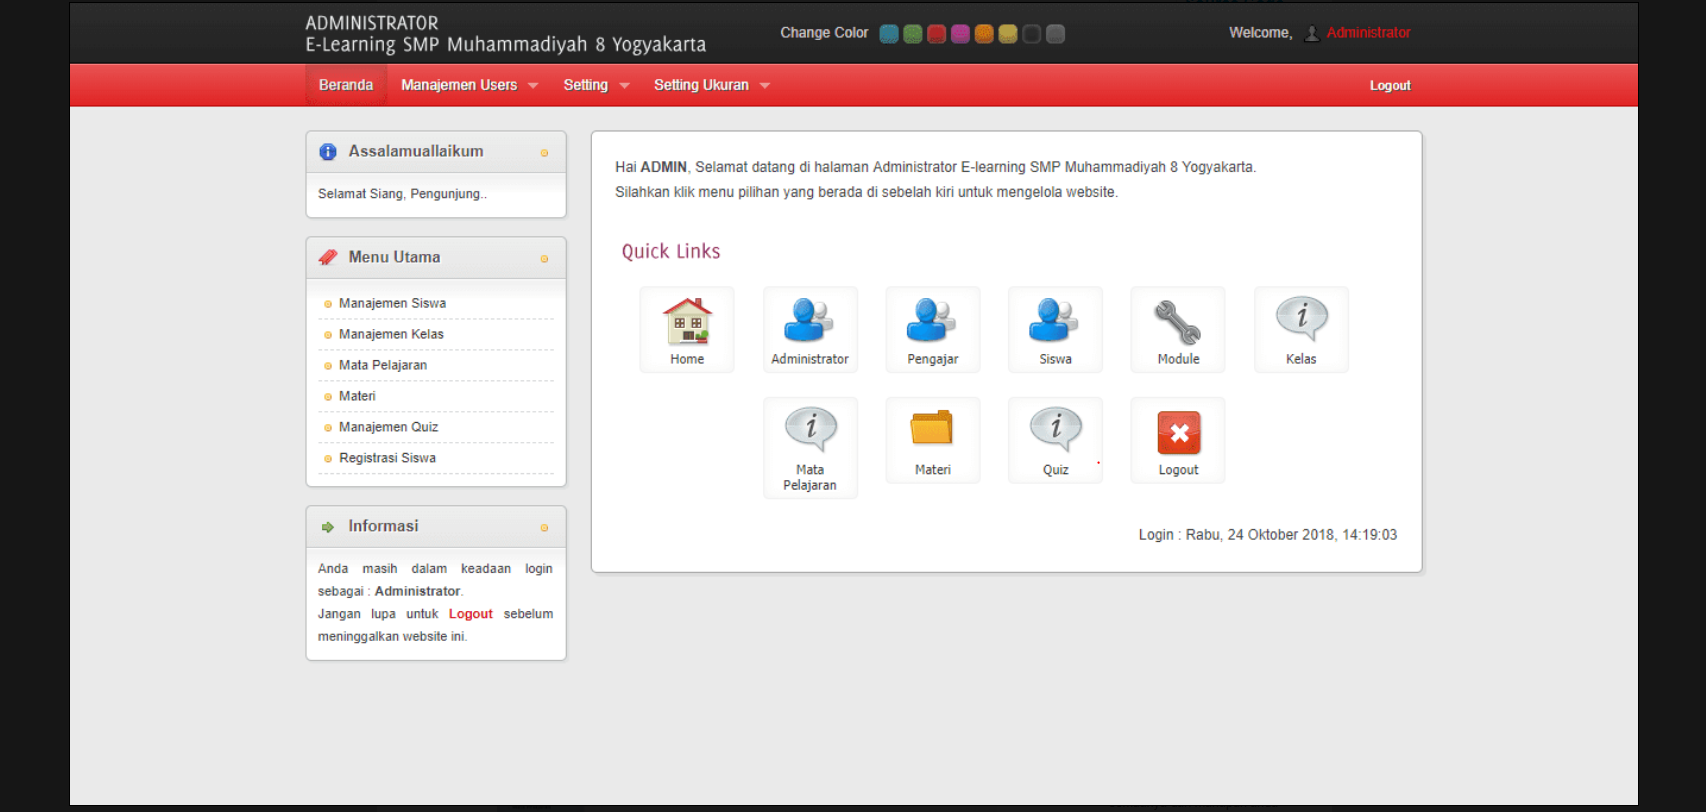The width and height of the screenshot is (1706, 812).
Task: Click the Quick Links heading
Action: click(671, 252)
